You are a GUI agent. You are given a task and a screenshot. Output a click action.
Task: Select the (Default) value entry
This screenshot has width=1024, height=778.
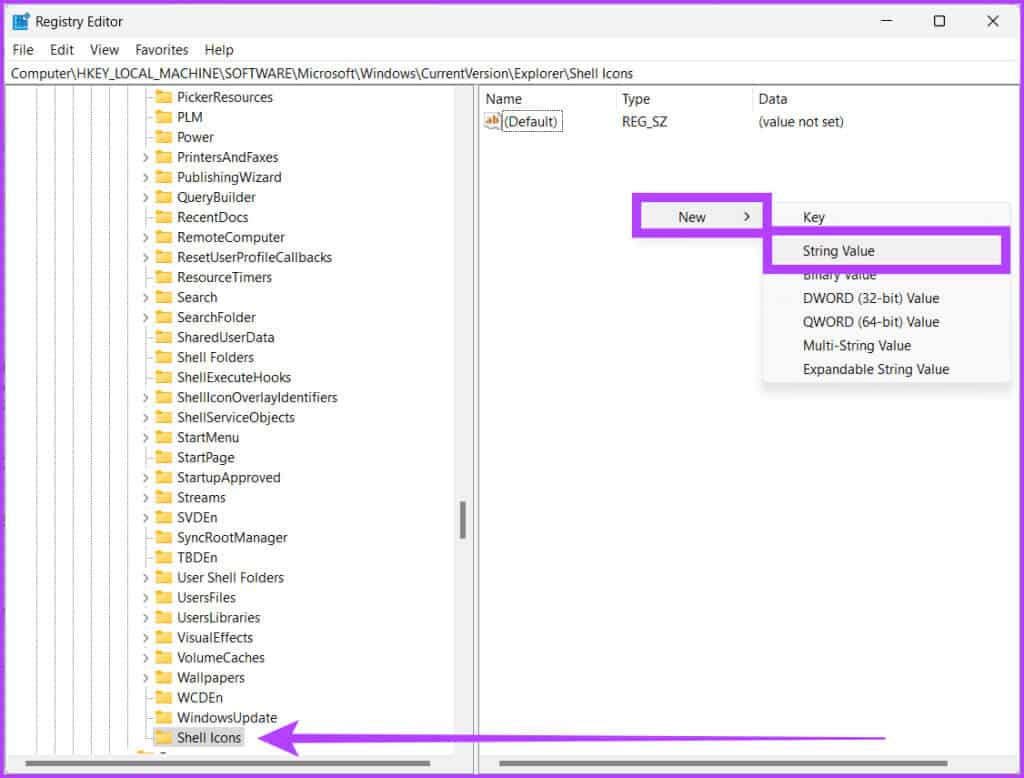click(532, 122)
